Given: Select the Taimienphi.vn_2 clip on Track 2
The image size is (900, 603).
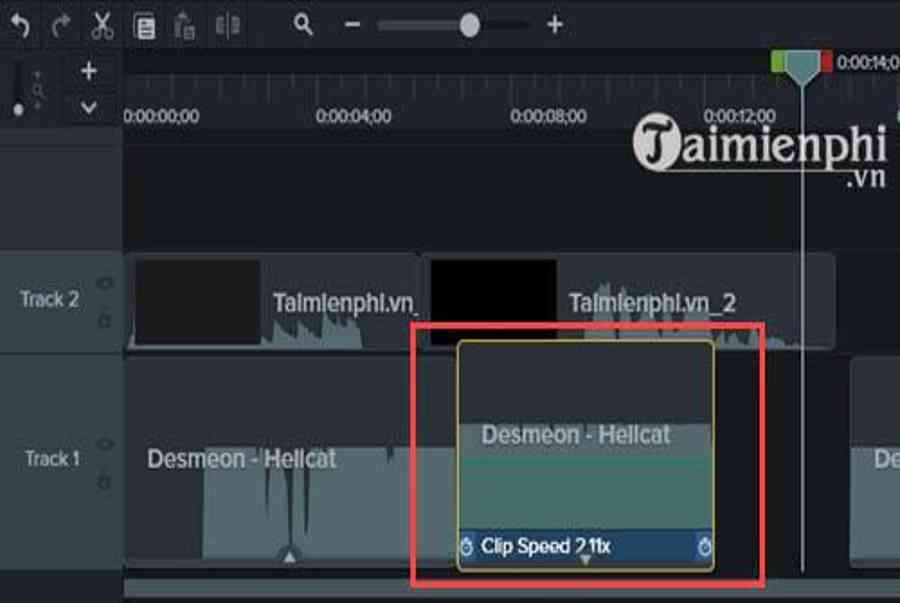Looking at the screenshot, I should click(x=630, y=301).
